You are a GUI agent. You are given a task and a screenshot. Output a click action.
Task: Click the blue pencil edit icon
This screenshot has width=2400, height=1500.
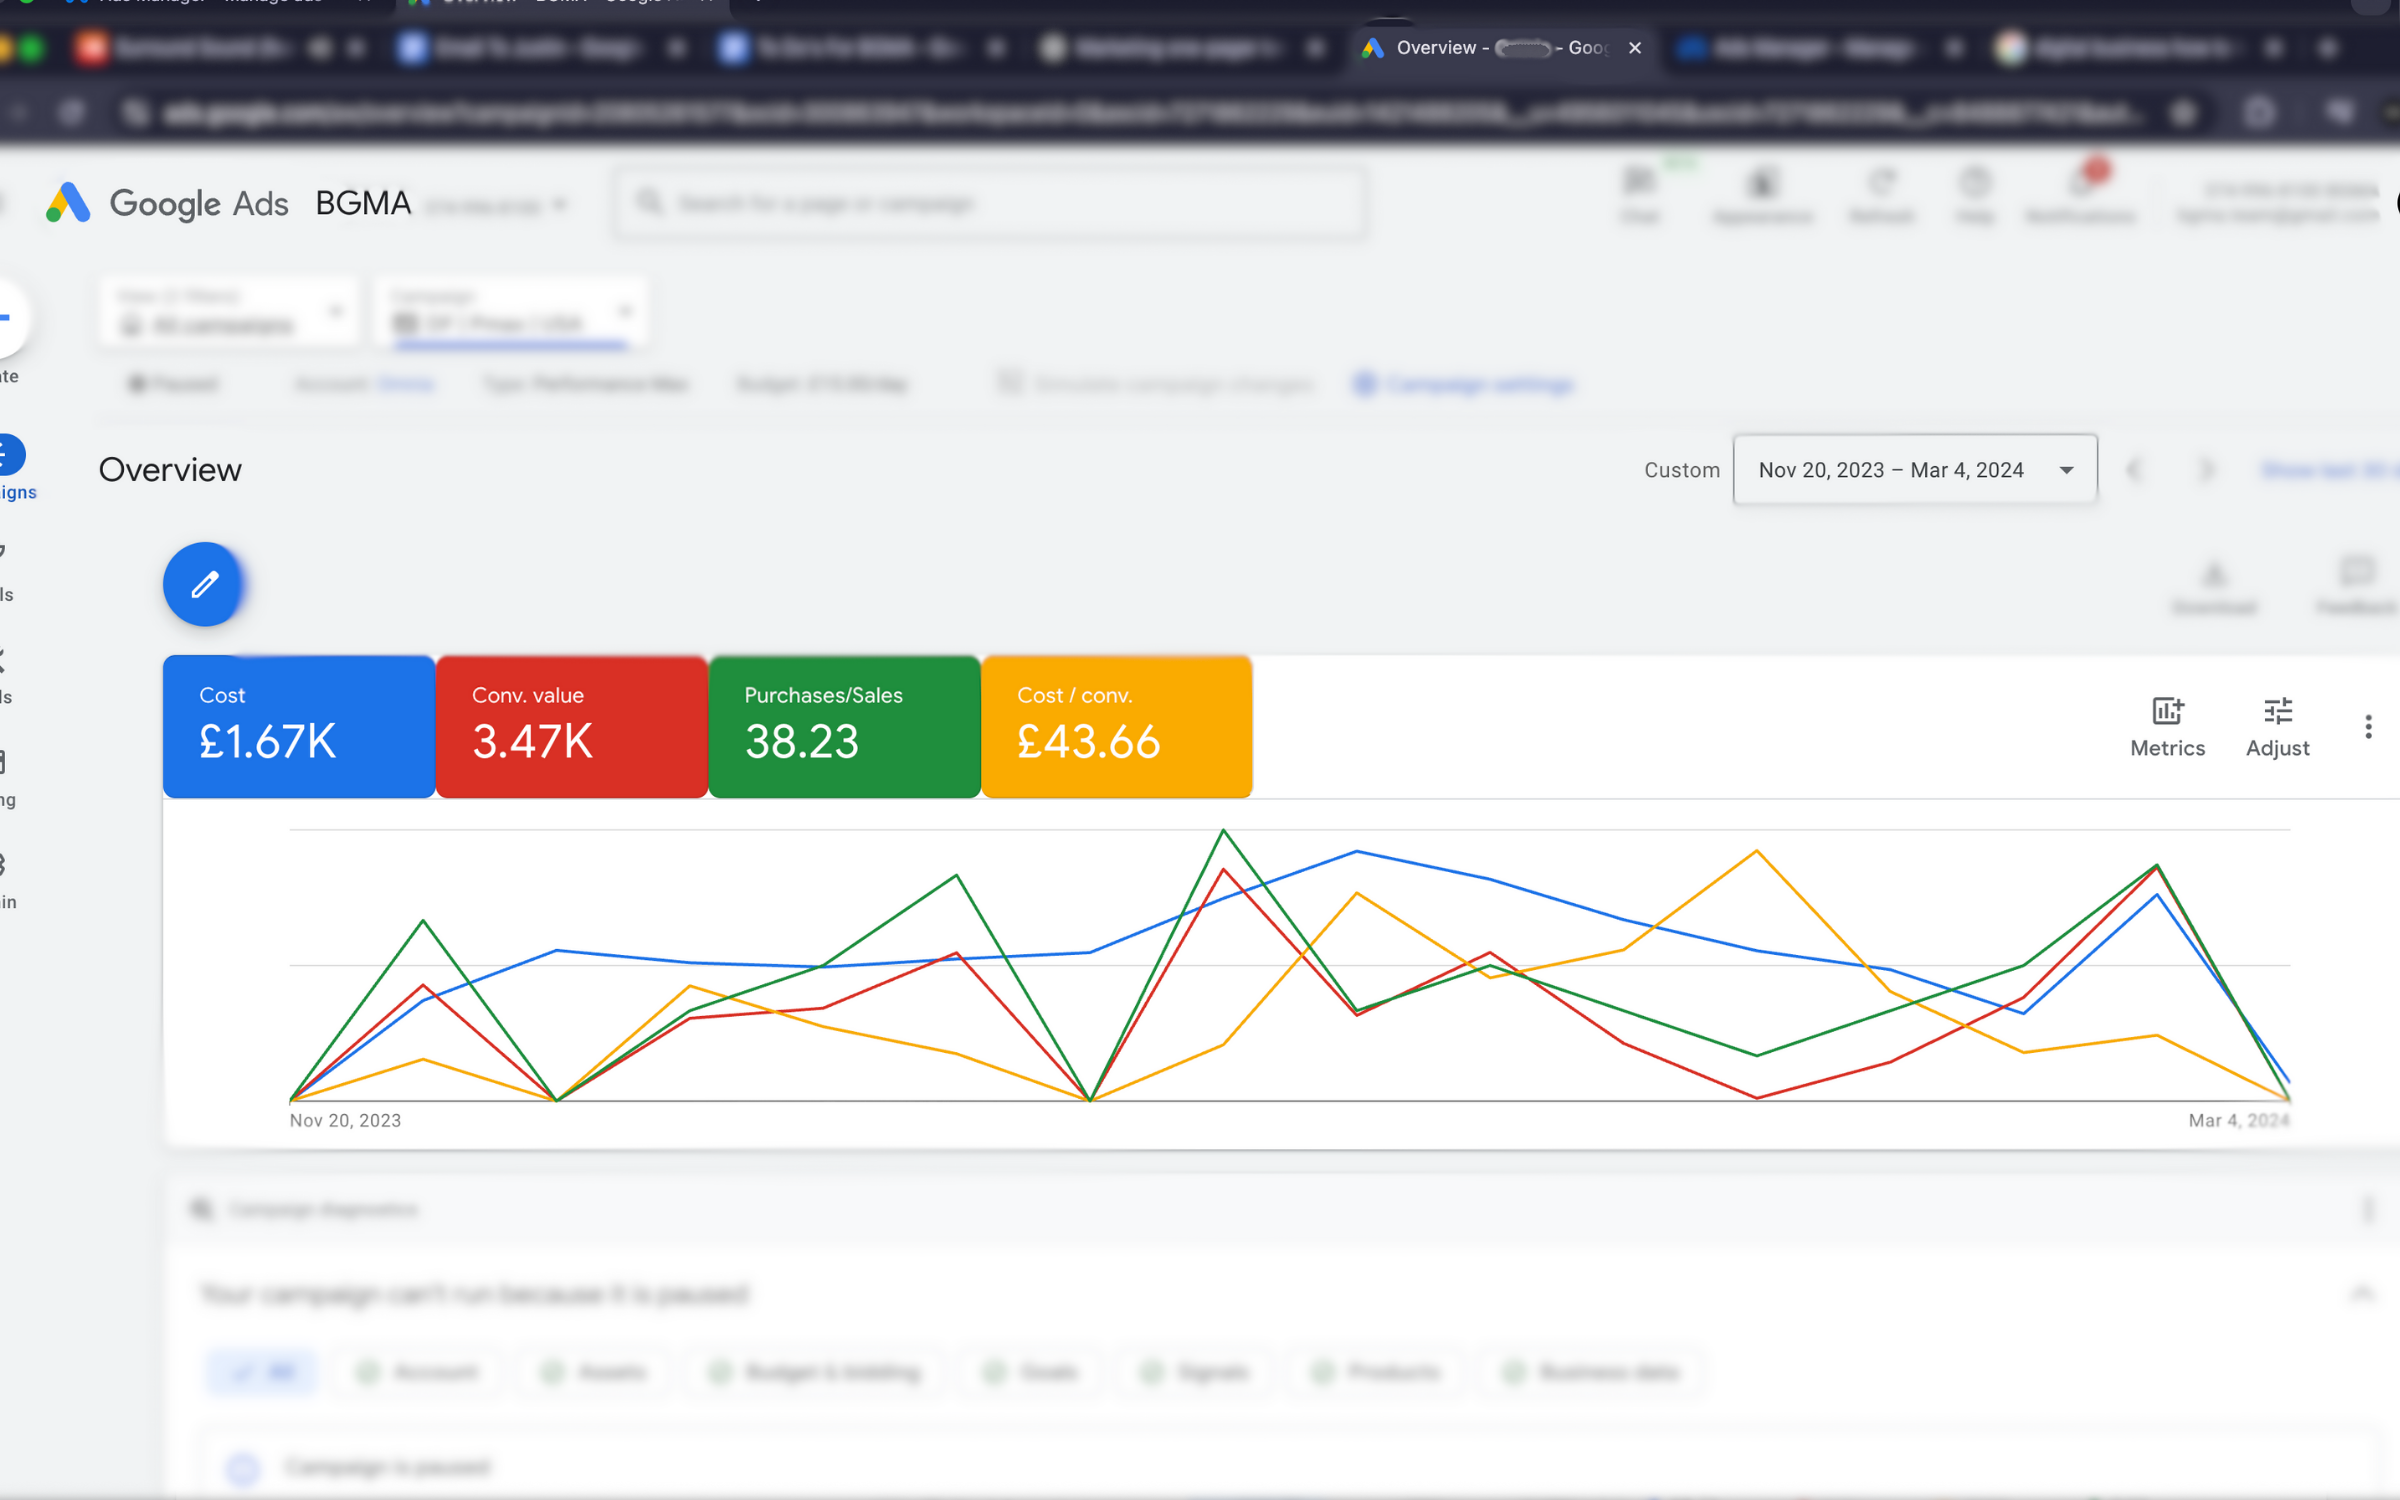pos(203,585)
